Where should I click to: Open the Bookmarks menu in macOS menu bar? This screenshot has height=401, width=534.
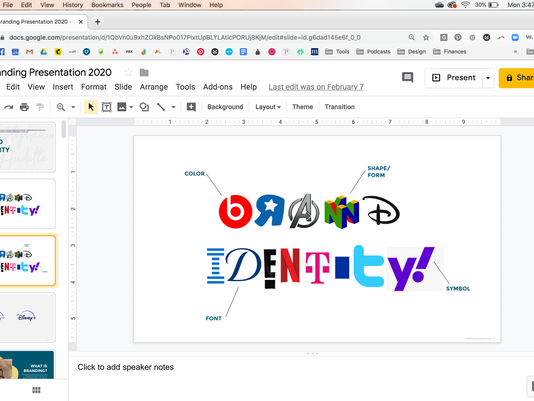coord(107,5)
